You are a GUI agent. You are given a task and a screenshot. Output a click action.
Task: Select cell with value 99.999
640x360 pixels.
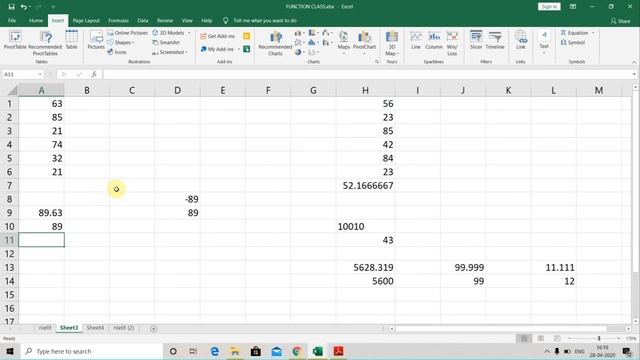click(463, 267)
